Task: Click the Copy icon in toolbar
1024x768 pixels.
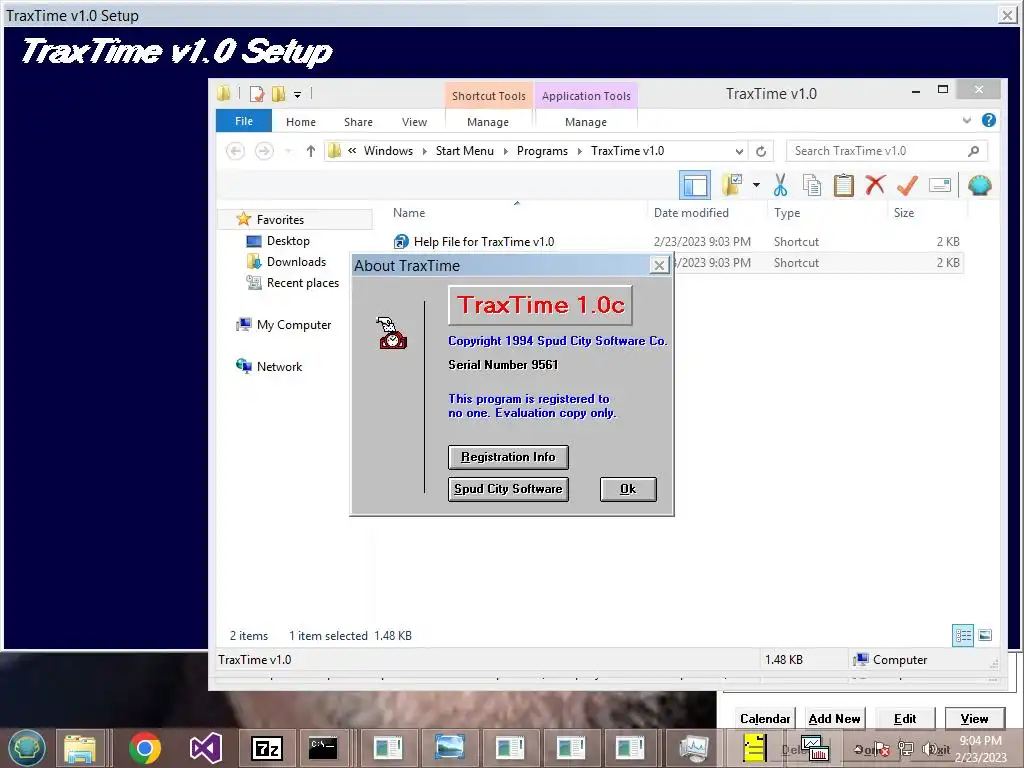Action: coord(812,185)
